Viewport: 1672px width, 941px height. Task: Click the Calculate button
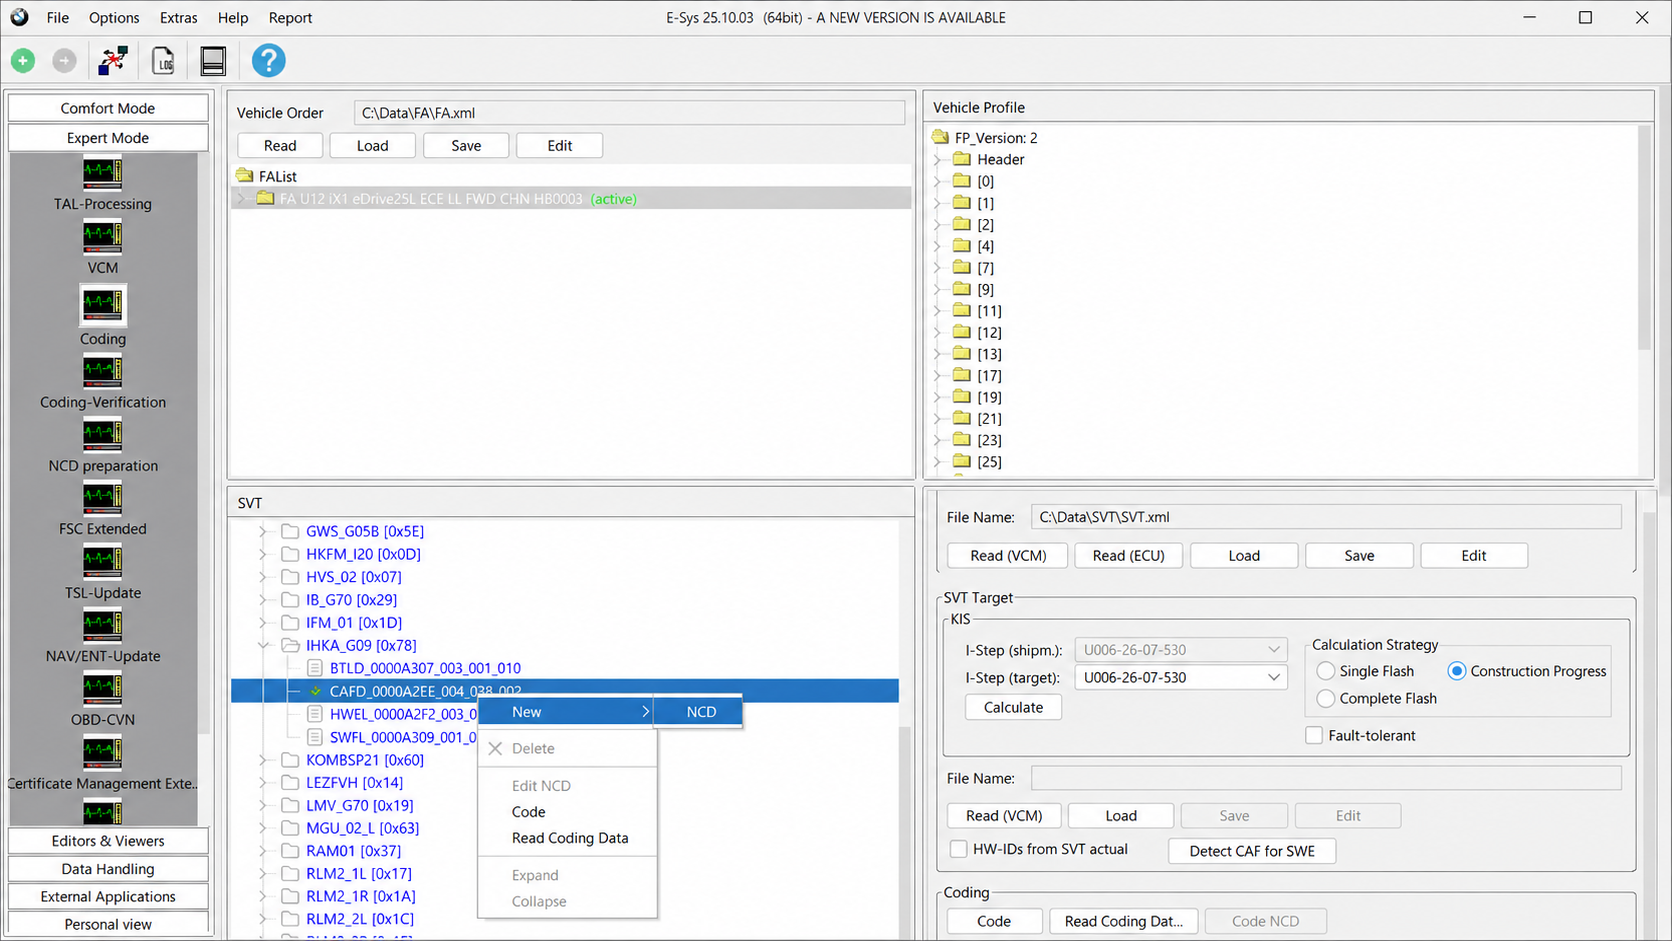(x=1013, y=707)
